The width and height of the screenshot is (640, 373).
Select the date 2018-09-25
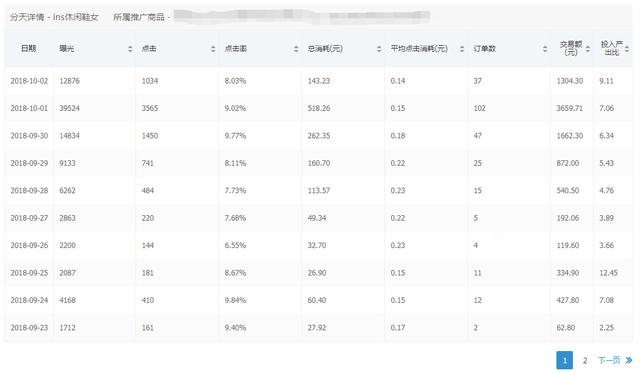point(29,273)
